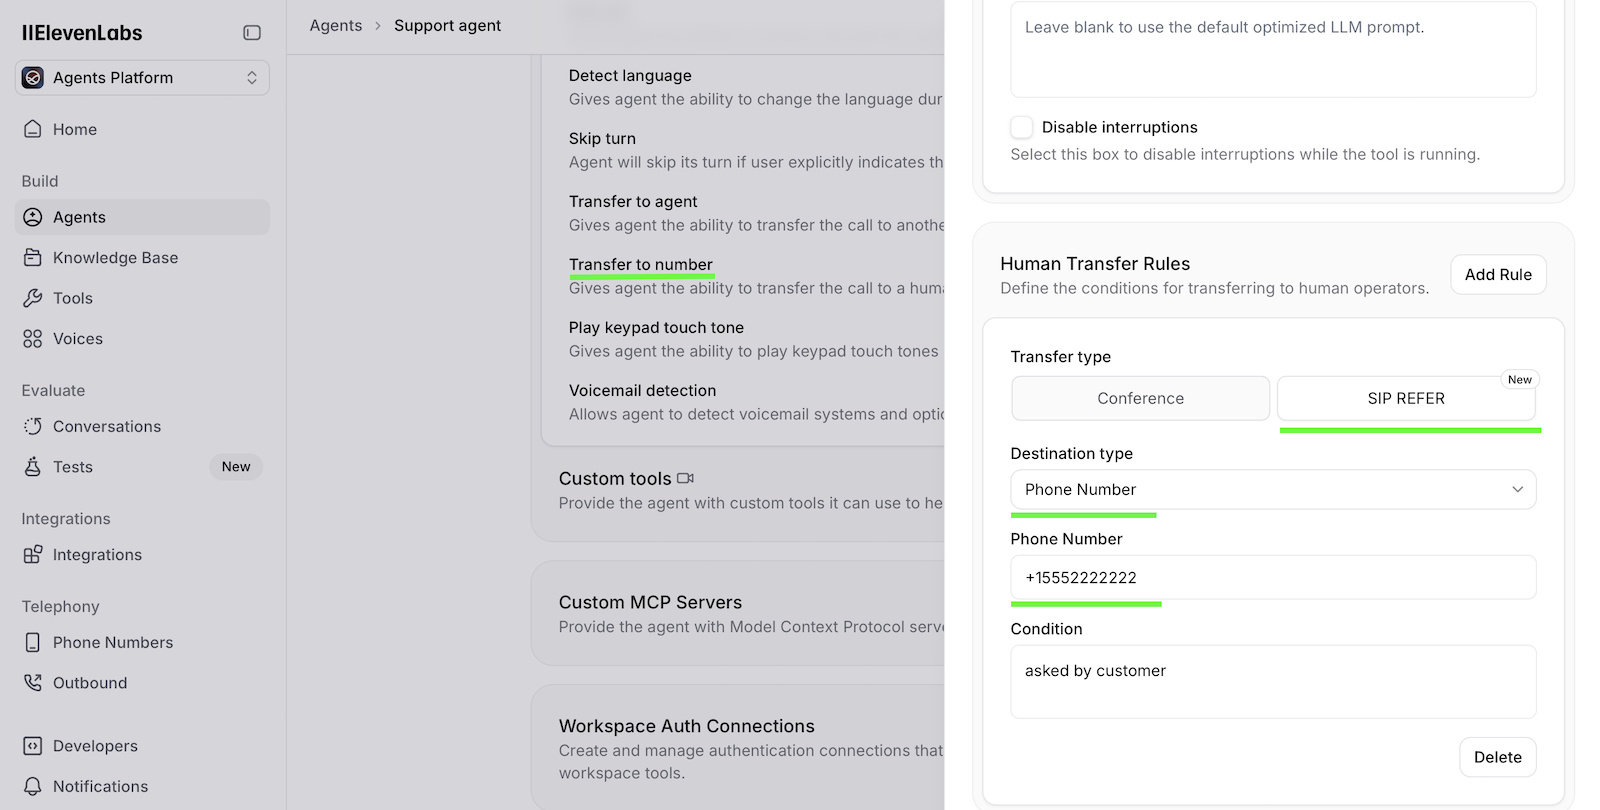
Task: Click the Add Rule button
Action: tap(1497, 275)
